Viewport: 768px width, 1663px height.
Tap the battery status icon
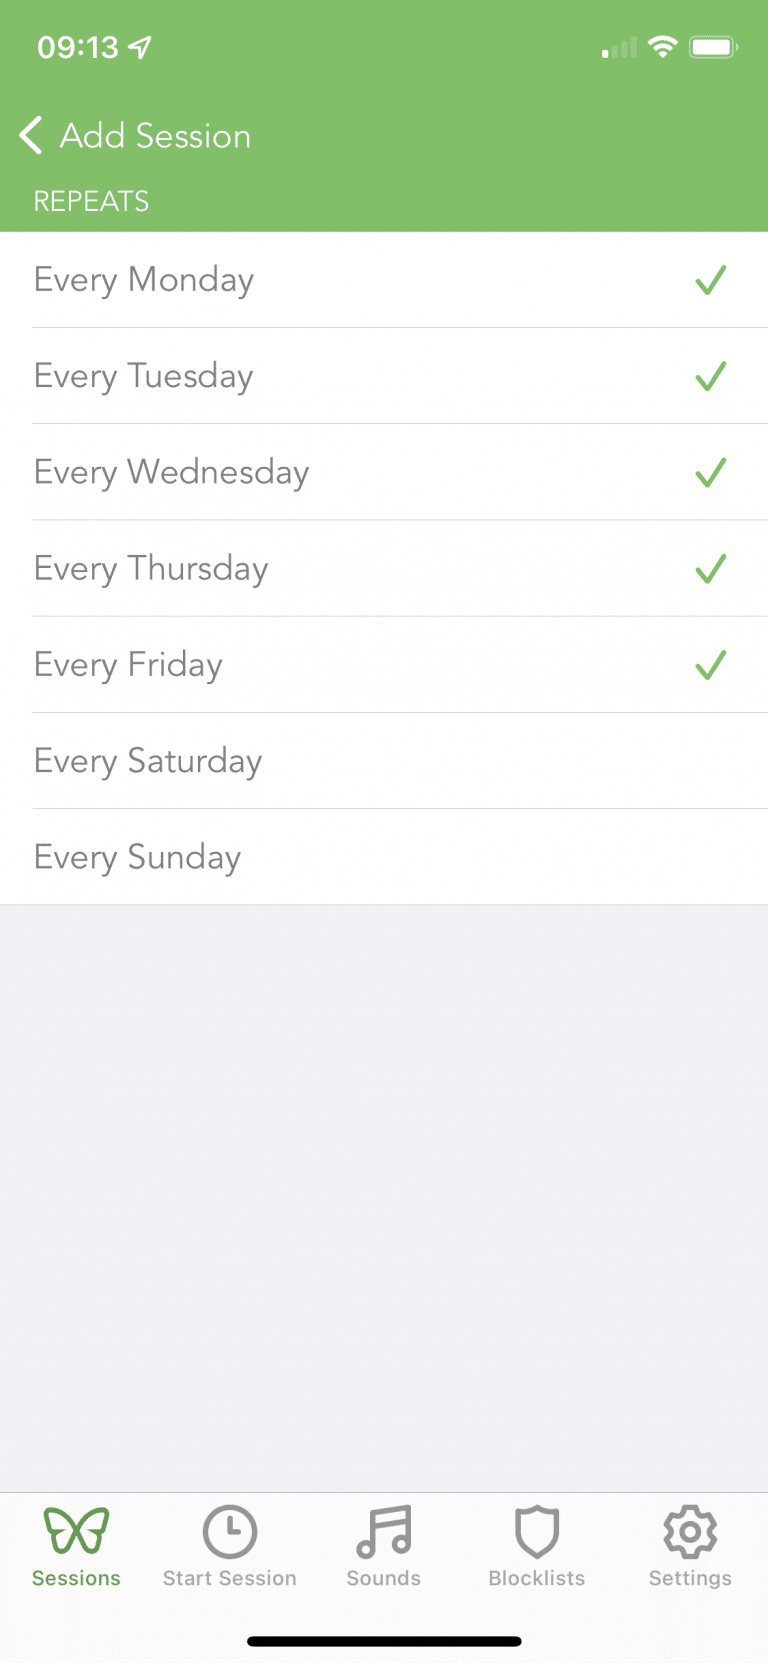pyautogui.click(x=713, y=47)
